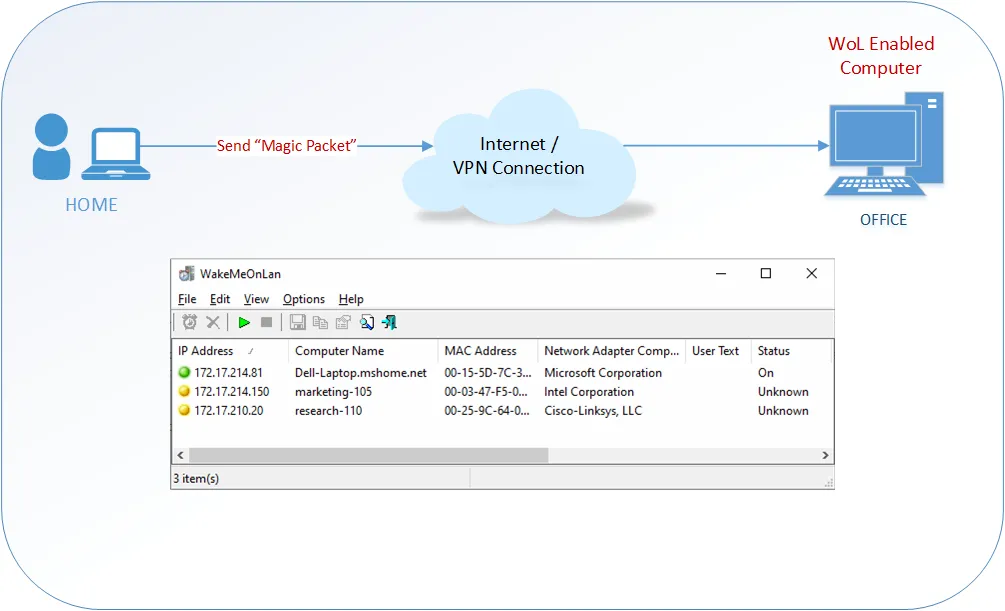This screenshot has width=1005, height=611.
Task: Click the Save Selected Items floppy icon
Action: click(x=297, y=322)
